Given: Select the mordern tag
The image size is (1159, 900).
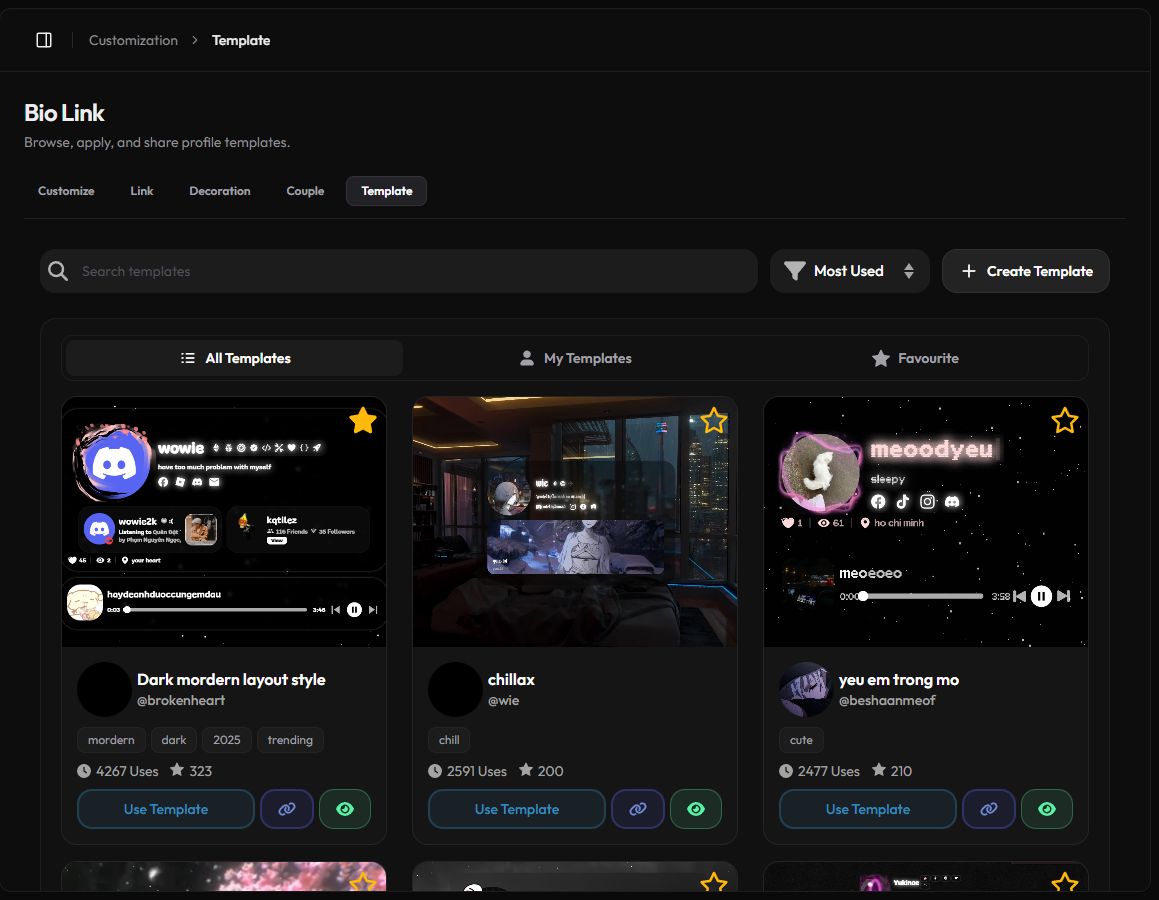Looking at the screenshot, I should (x=111, y=740).
